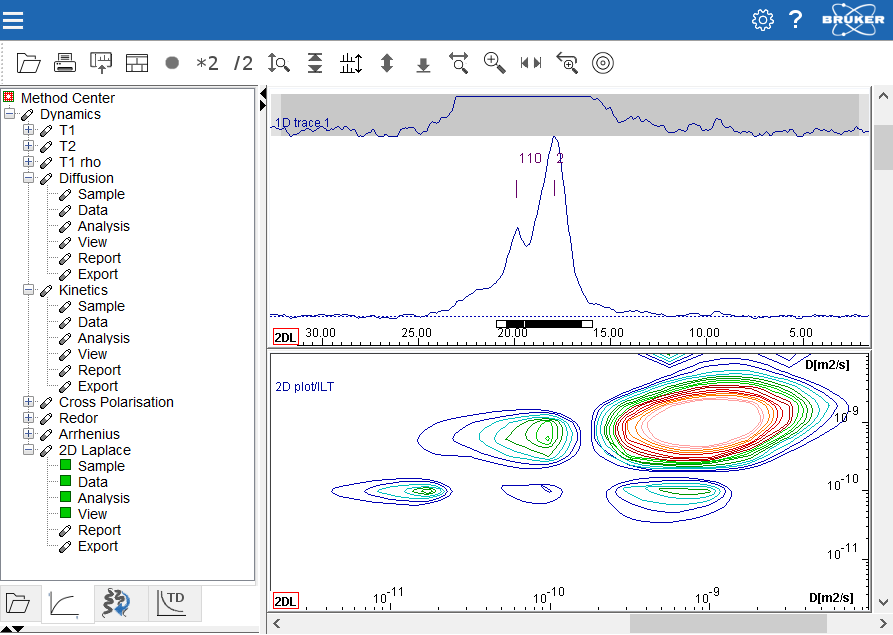Switch to the protein structure tab
The width and height of the screenshot is (893, 635).
point(119,602)
